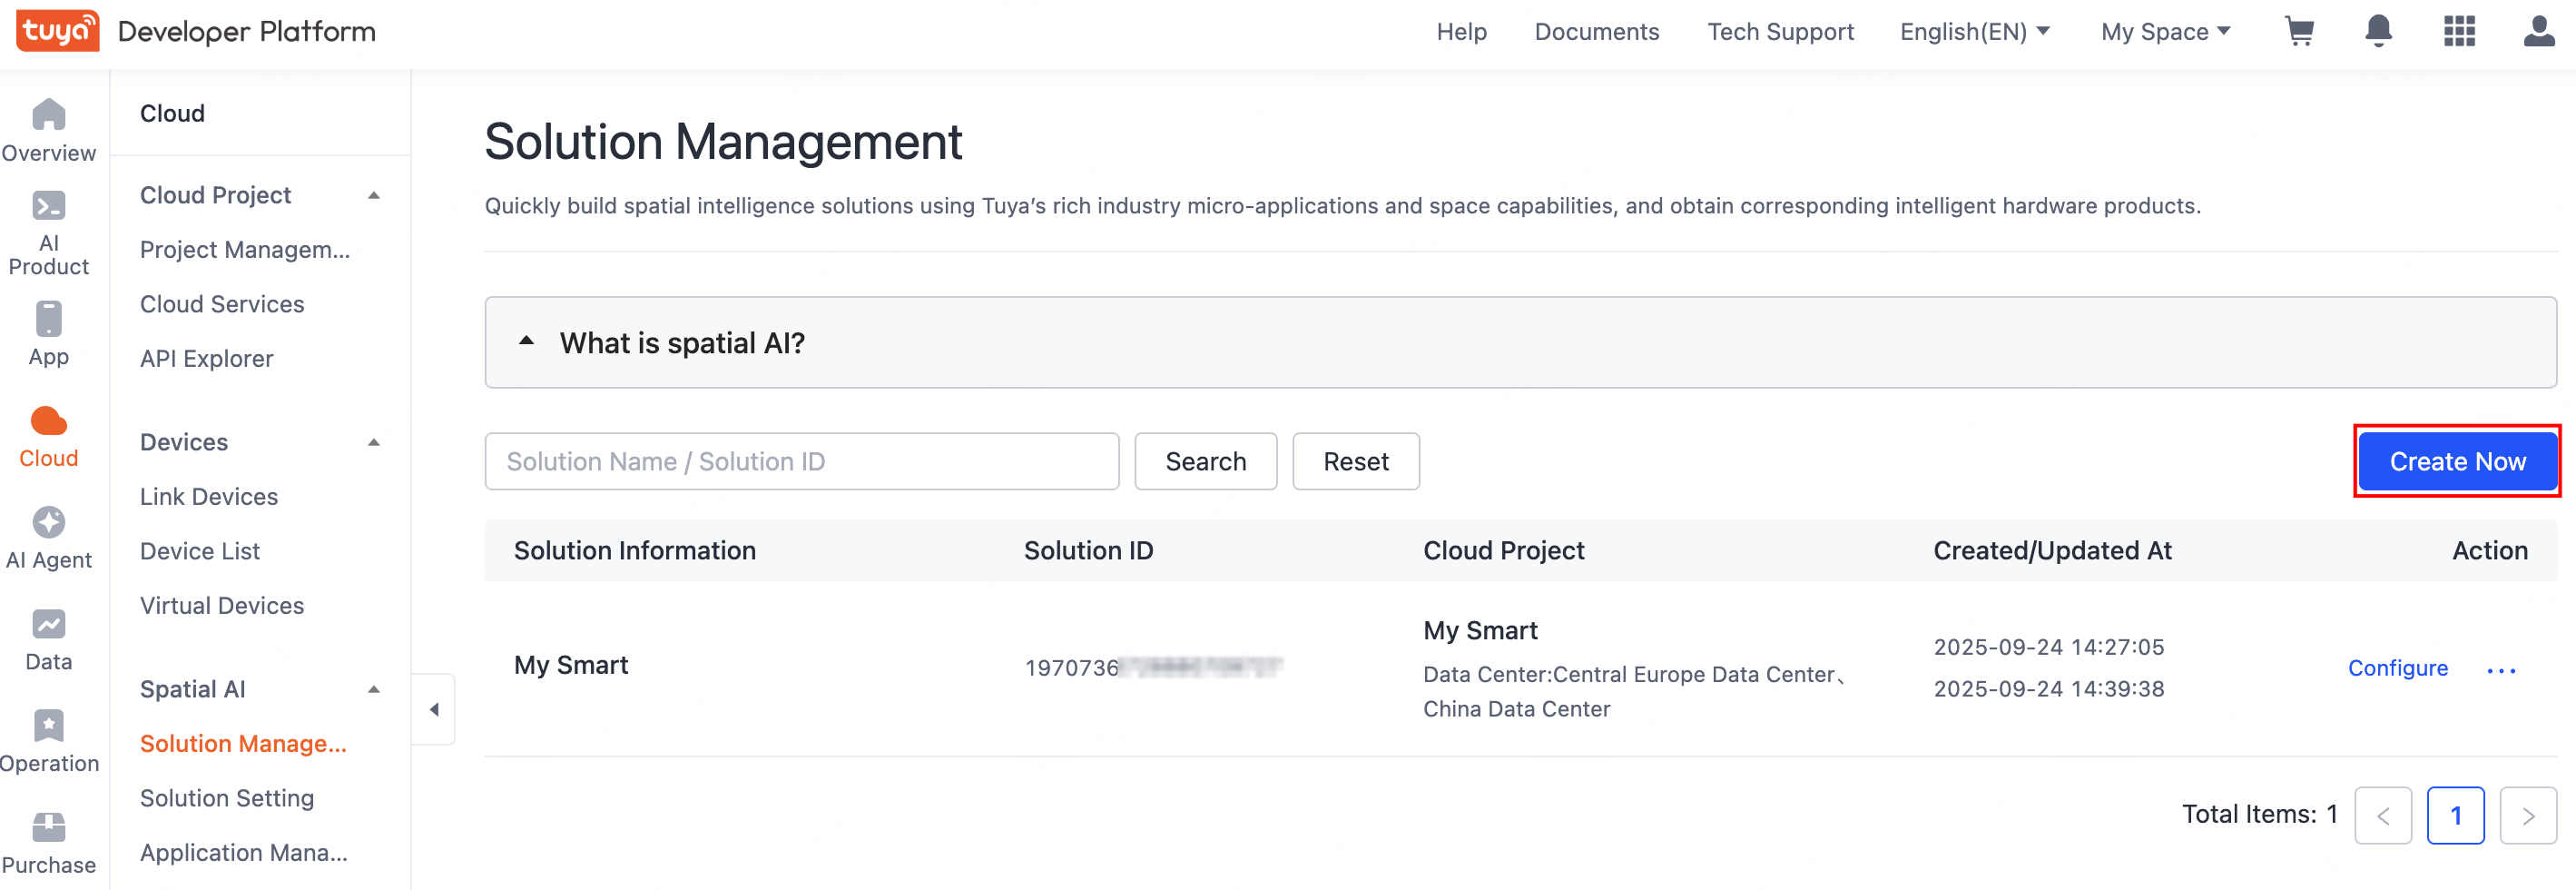Image resolution: width=2576 pixels, height=890 pixels.
Task: Open the My Space dropdown
Action: point(2165,32)
